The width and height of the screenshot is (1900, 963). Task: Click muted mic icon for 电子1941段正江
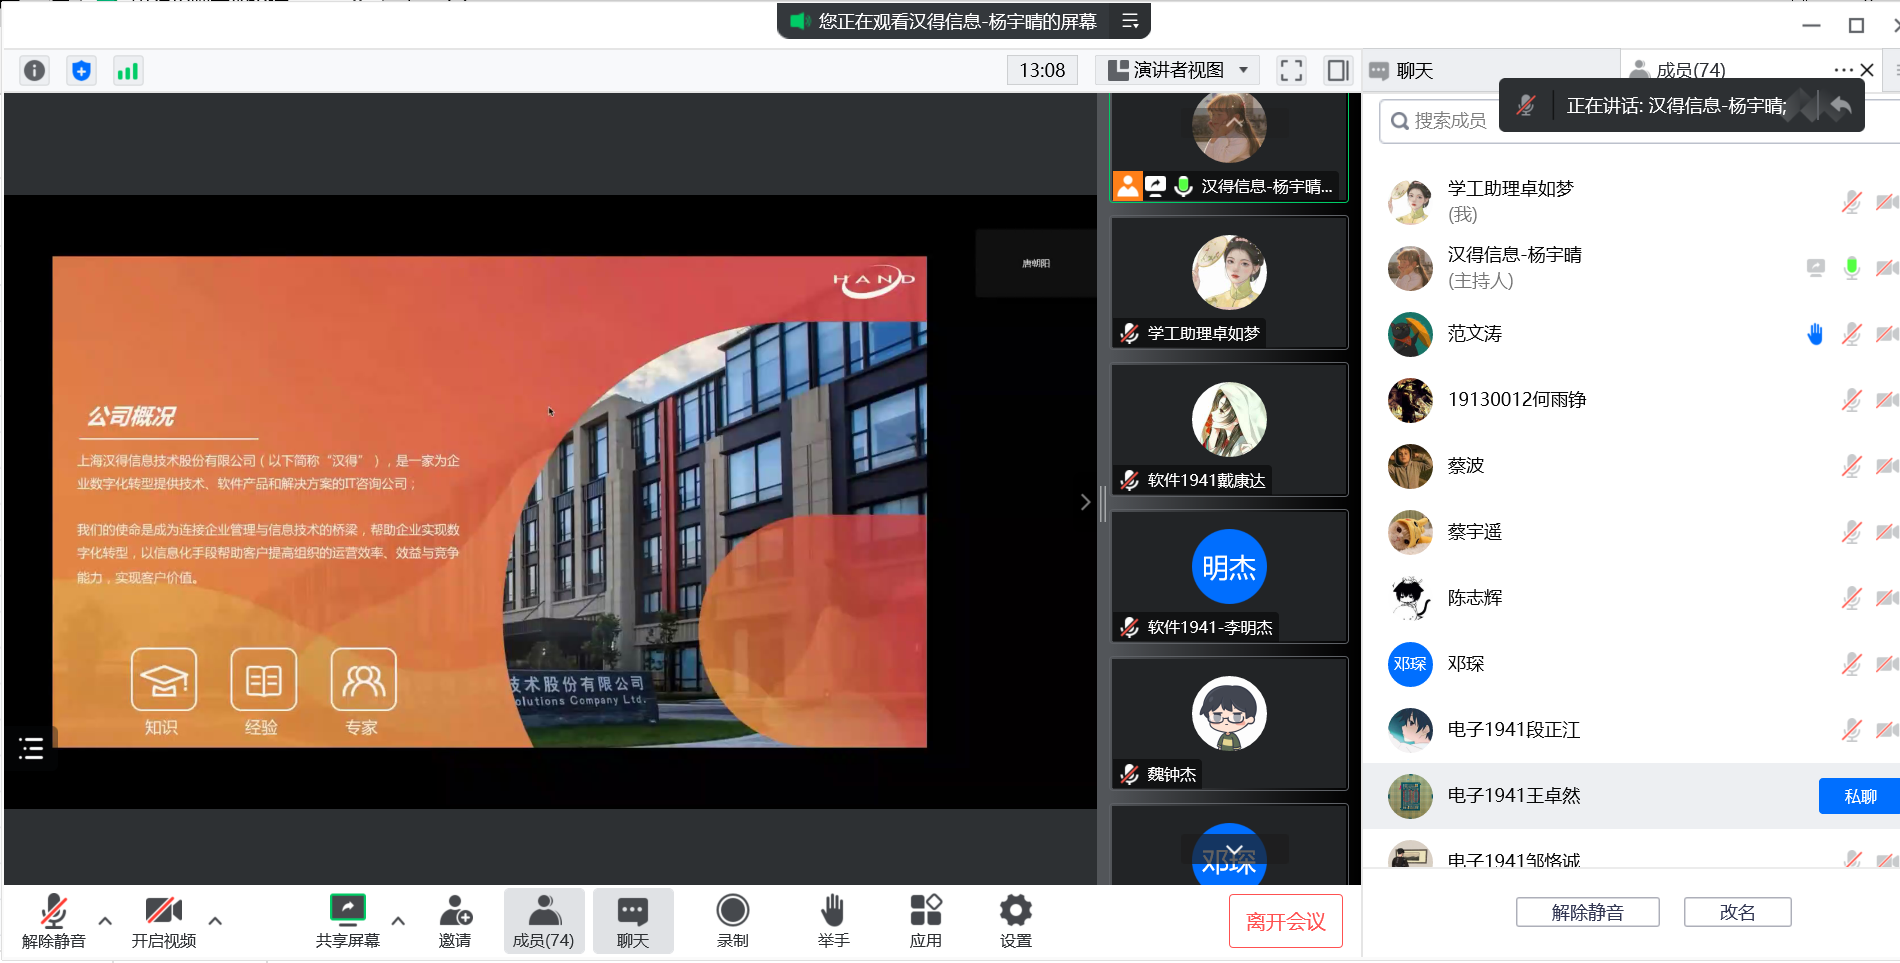[1852, 730]
